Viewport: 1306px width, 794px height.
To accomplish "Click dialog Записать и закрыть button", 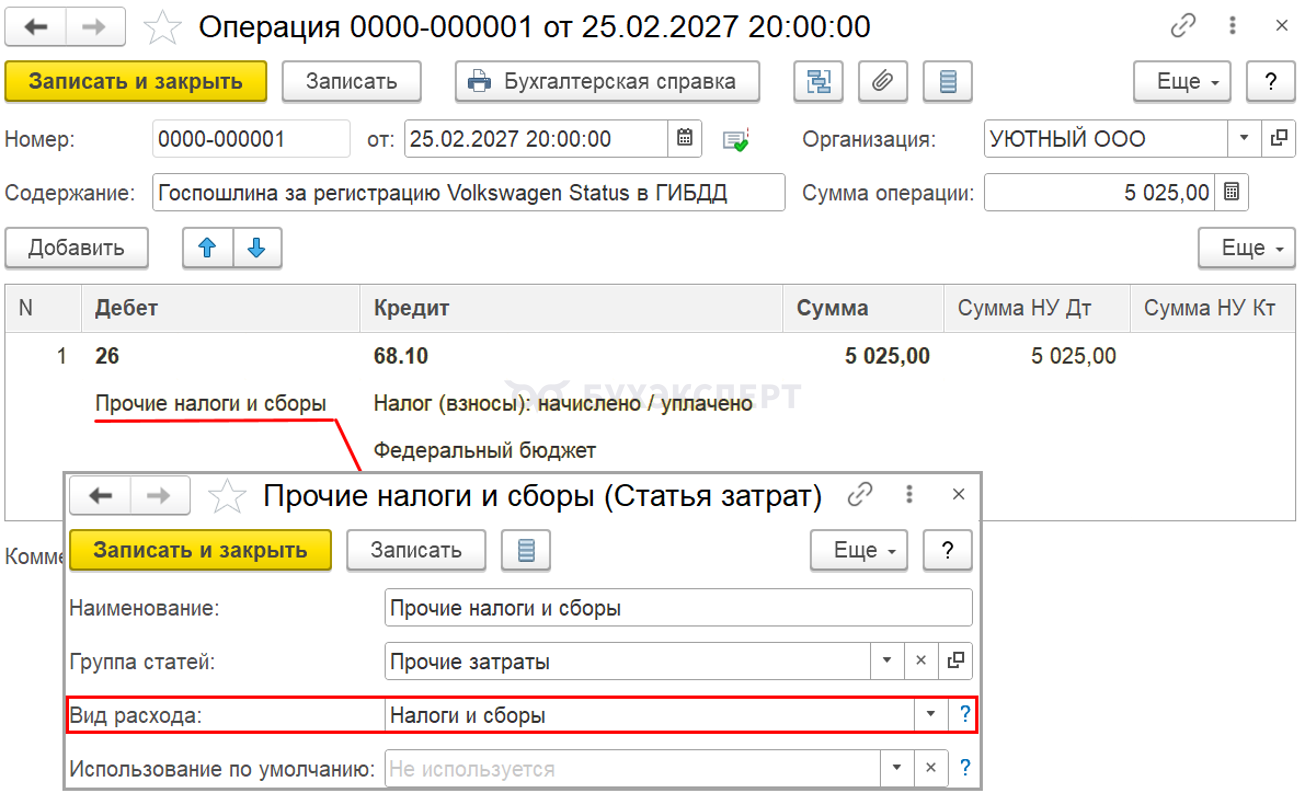I will [200, 550].
